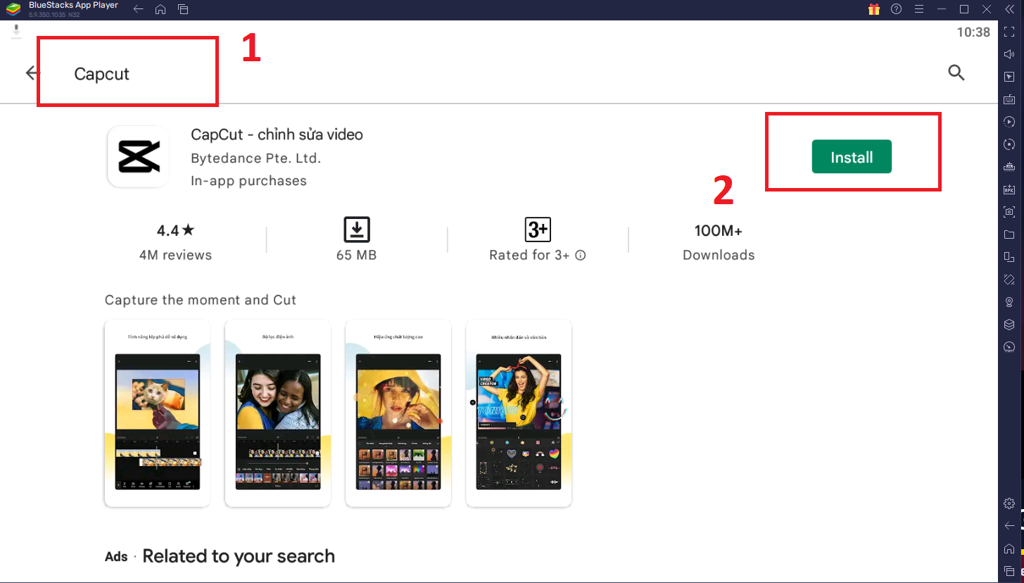Image resolution: width=1024 pixels, height=583 pixels.
Task: Click the Play Store search magnifier
Action: click(956, 72)
